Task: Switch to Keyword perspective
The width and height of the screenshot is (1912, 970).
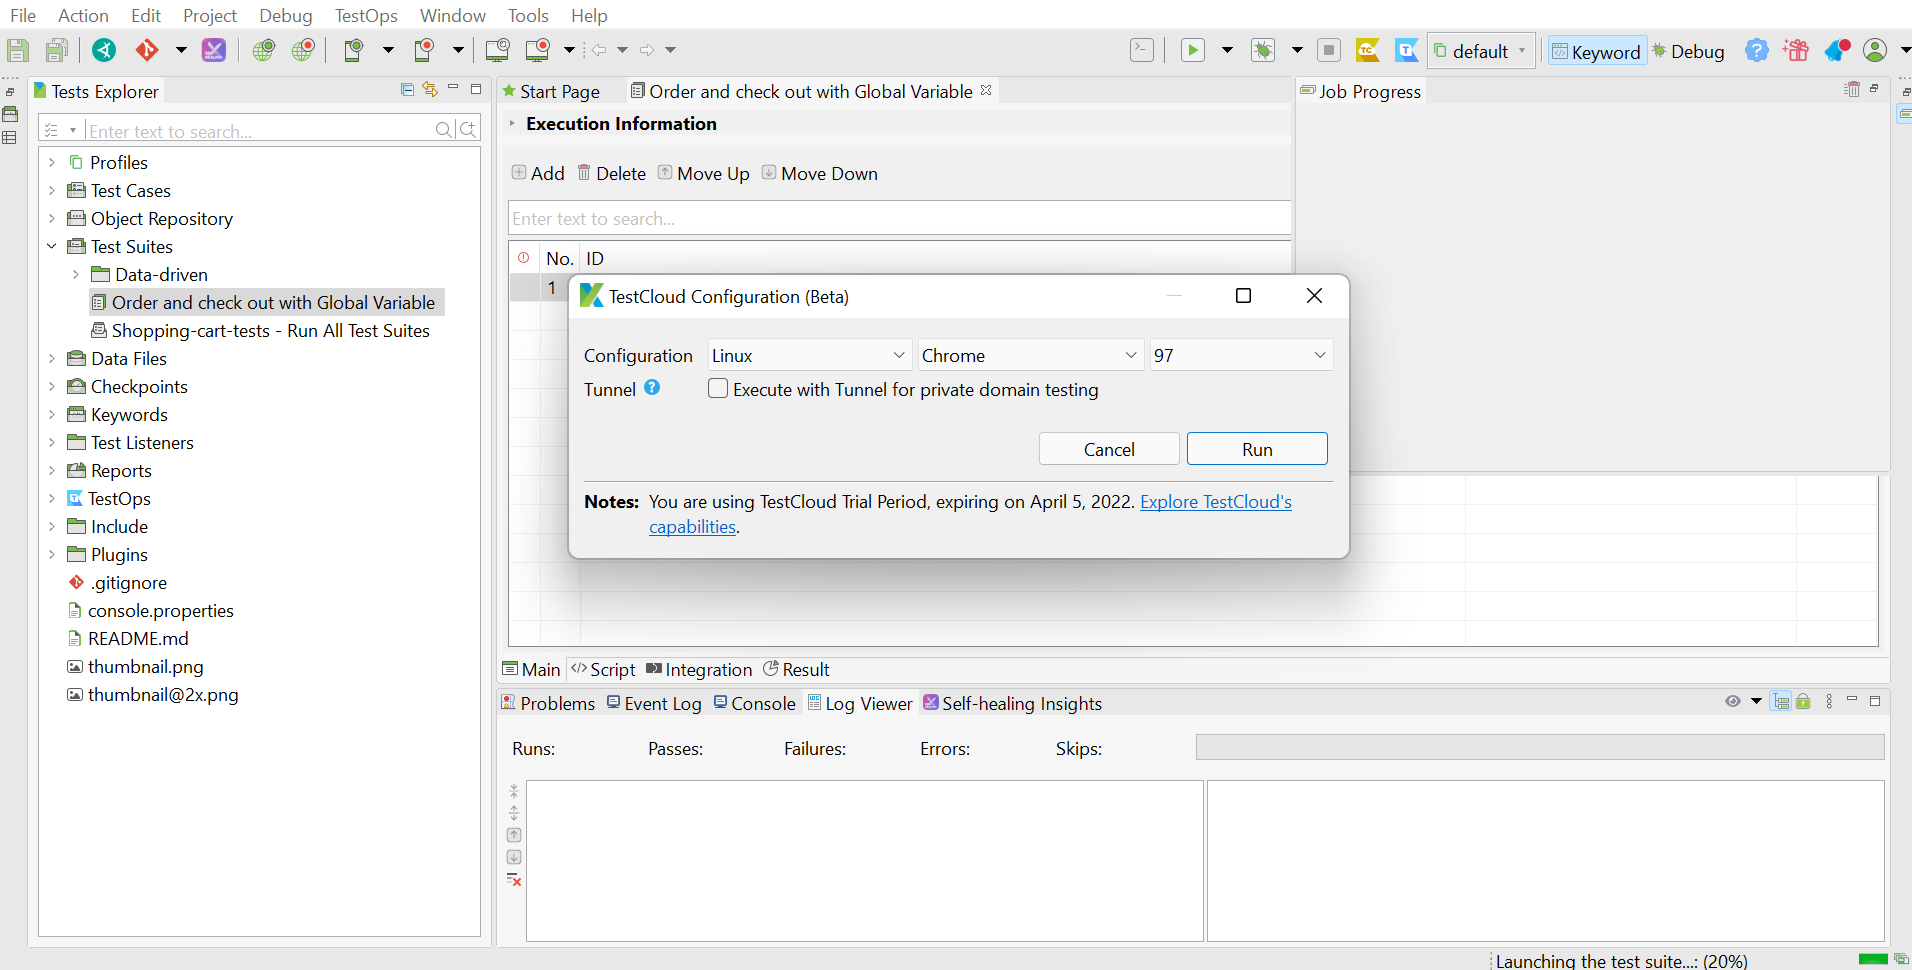Action: (1596, 51)
